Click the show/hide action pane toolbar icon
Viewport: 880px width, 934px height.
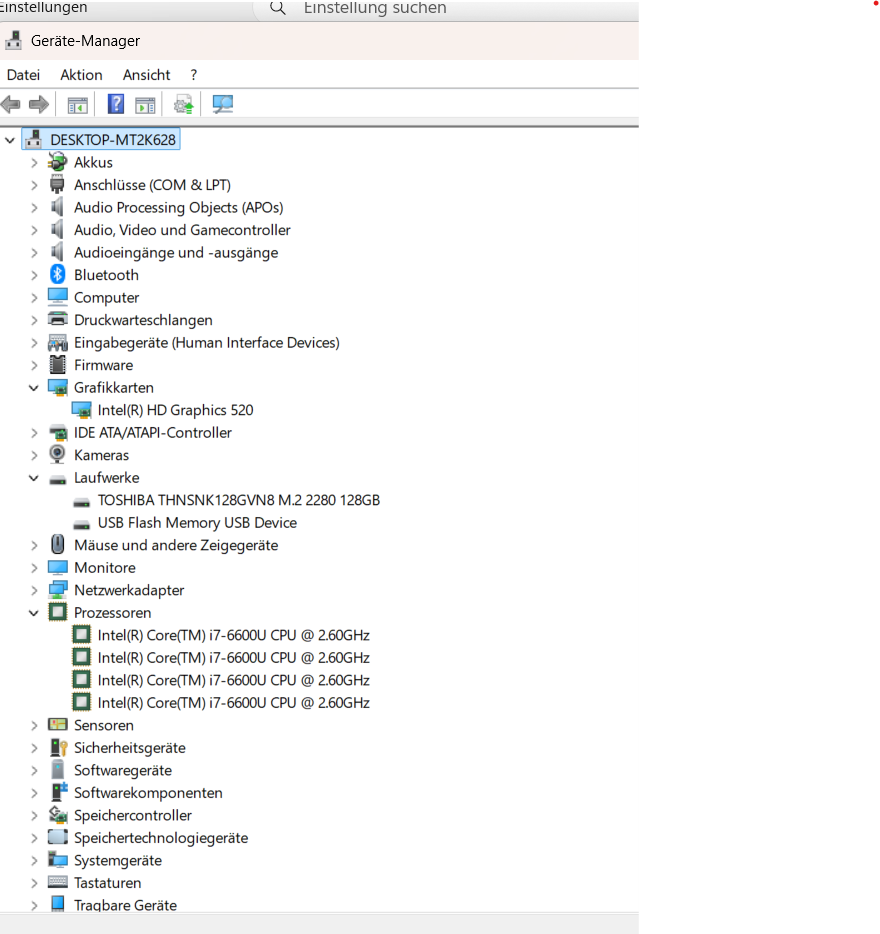[x=145, y=105]
